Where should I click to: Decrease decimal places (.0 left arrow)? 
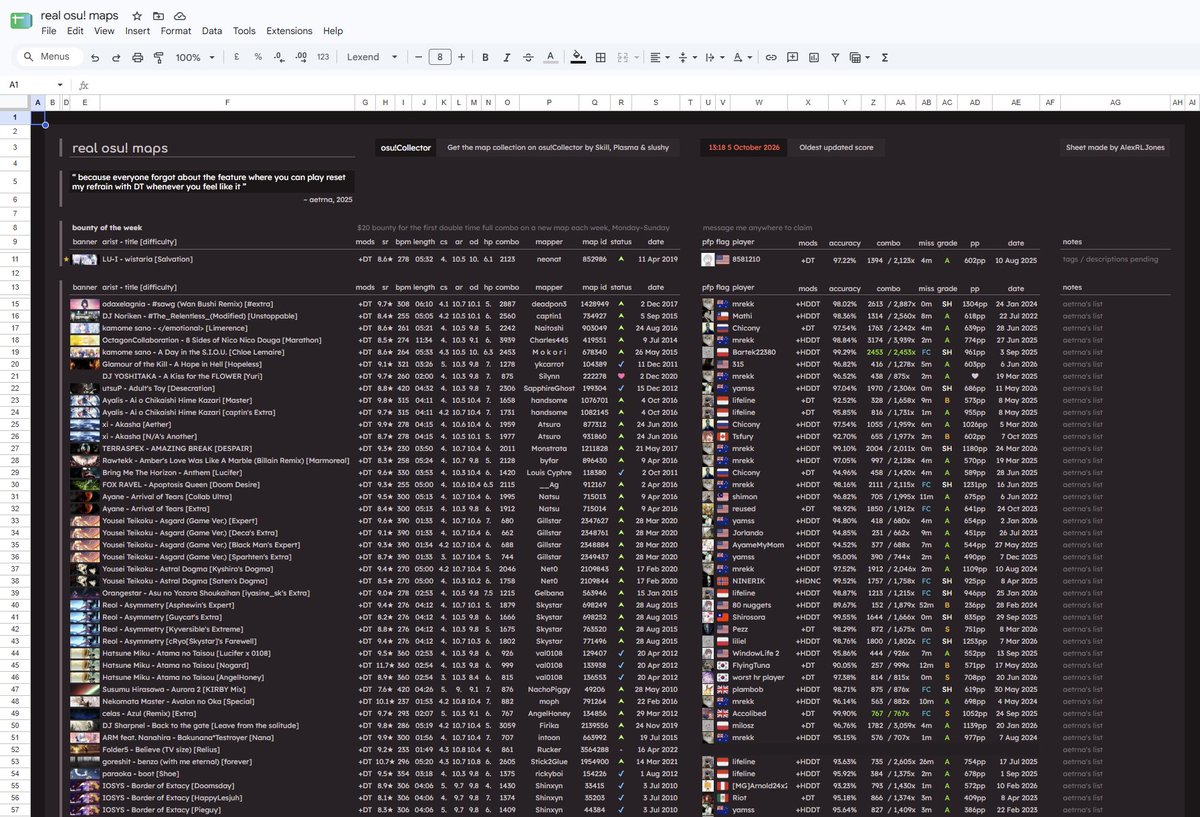(279, 58)
